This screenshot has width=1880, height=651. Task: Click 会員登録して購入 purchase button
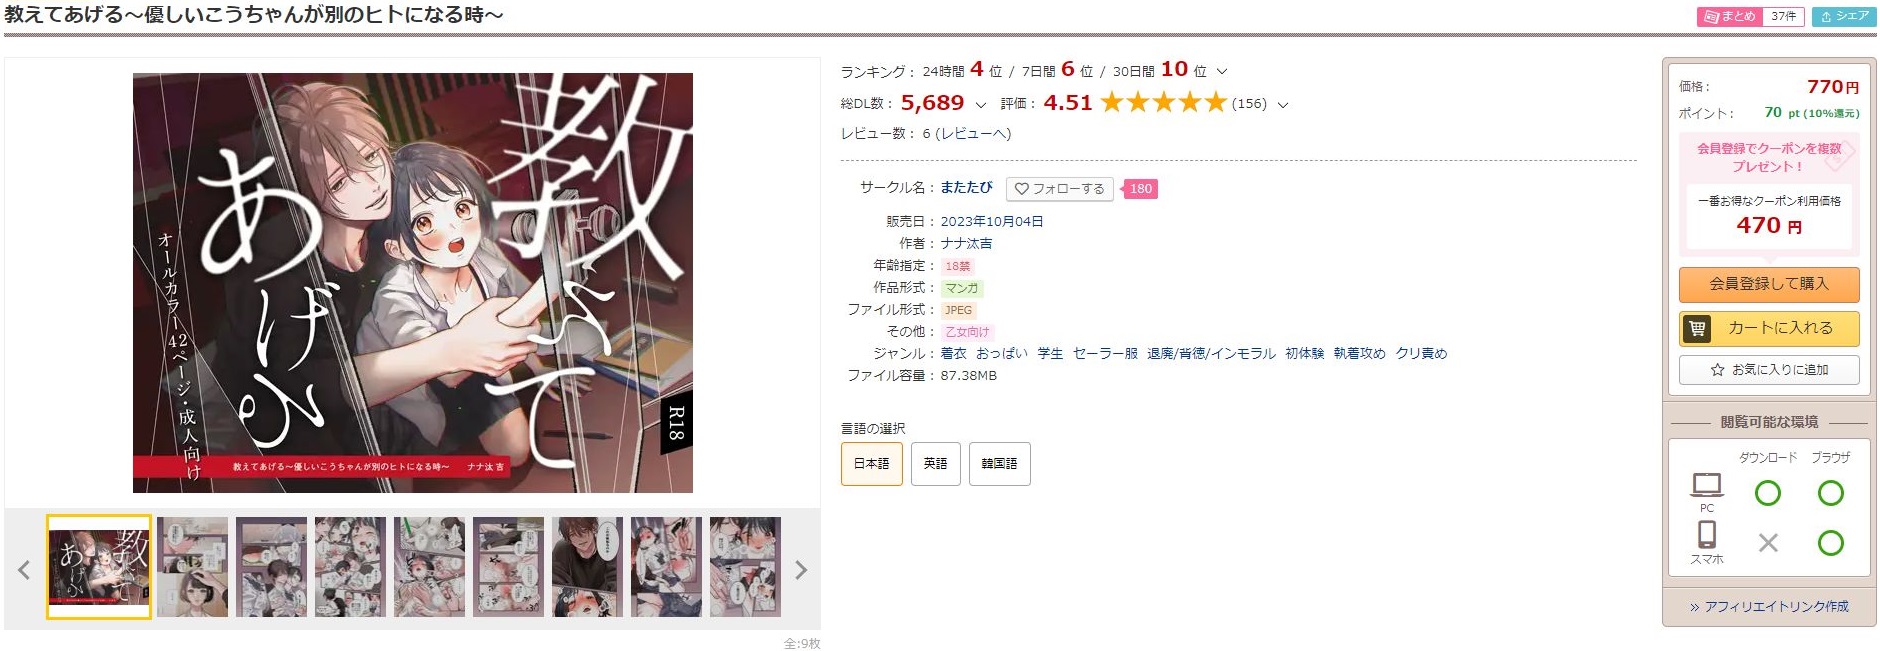point(1768,284)
